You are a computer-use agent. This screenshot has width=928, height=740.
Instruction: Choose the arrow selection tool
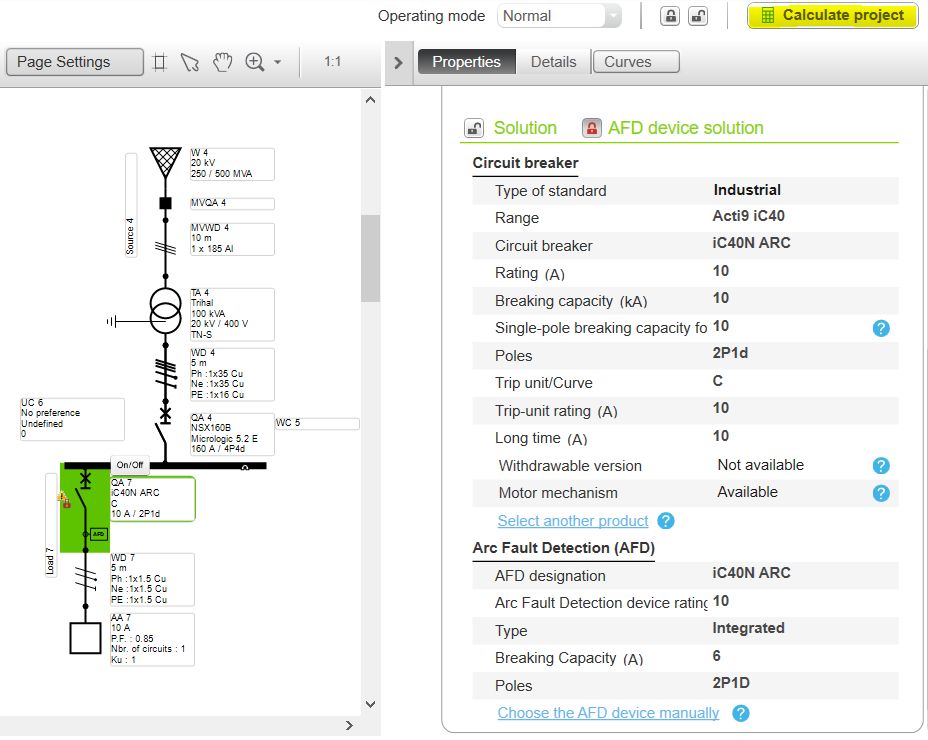(190, 62)
